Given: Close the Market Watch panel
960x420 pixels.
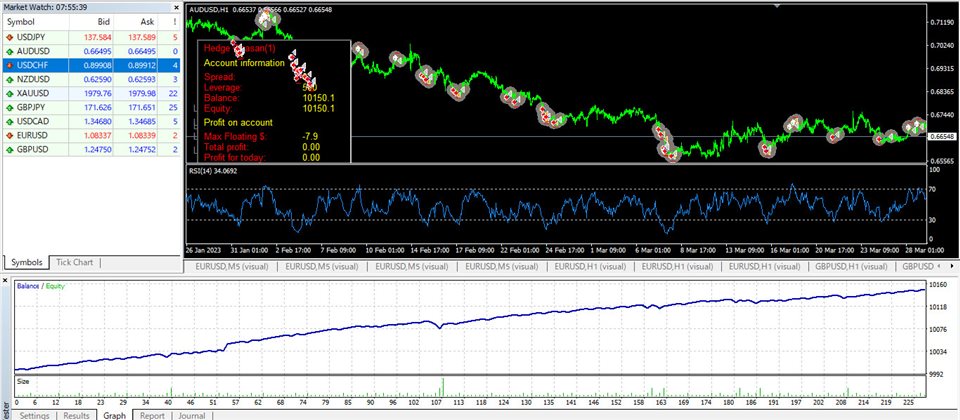Looking at the screenshot, I should (x=176, y=5).
